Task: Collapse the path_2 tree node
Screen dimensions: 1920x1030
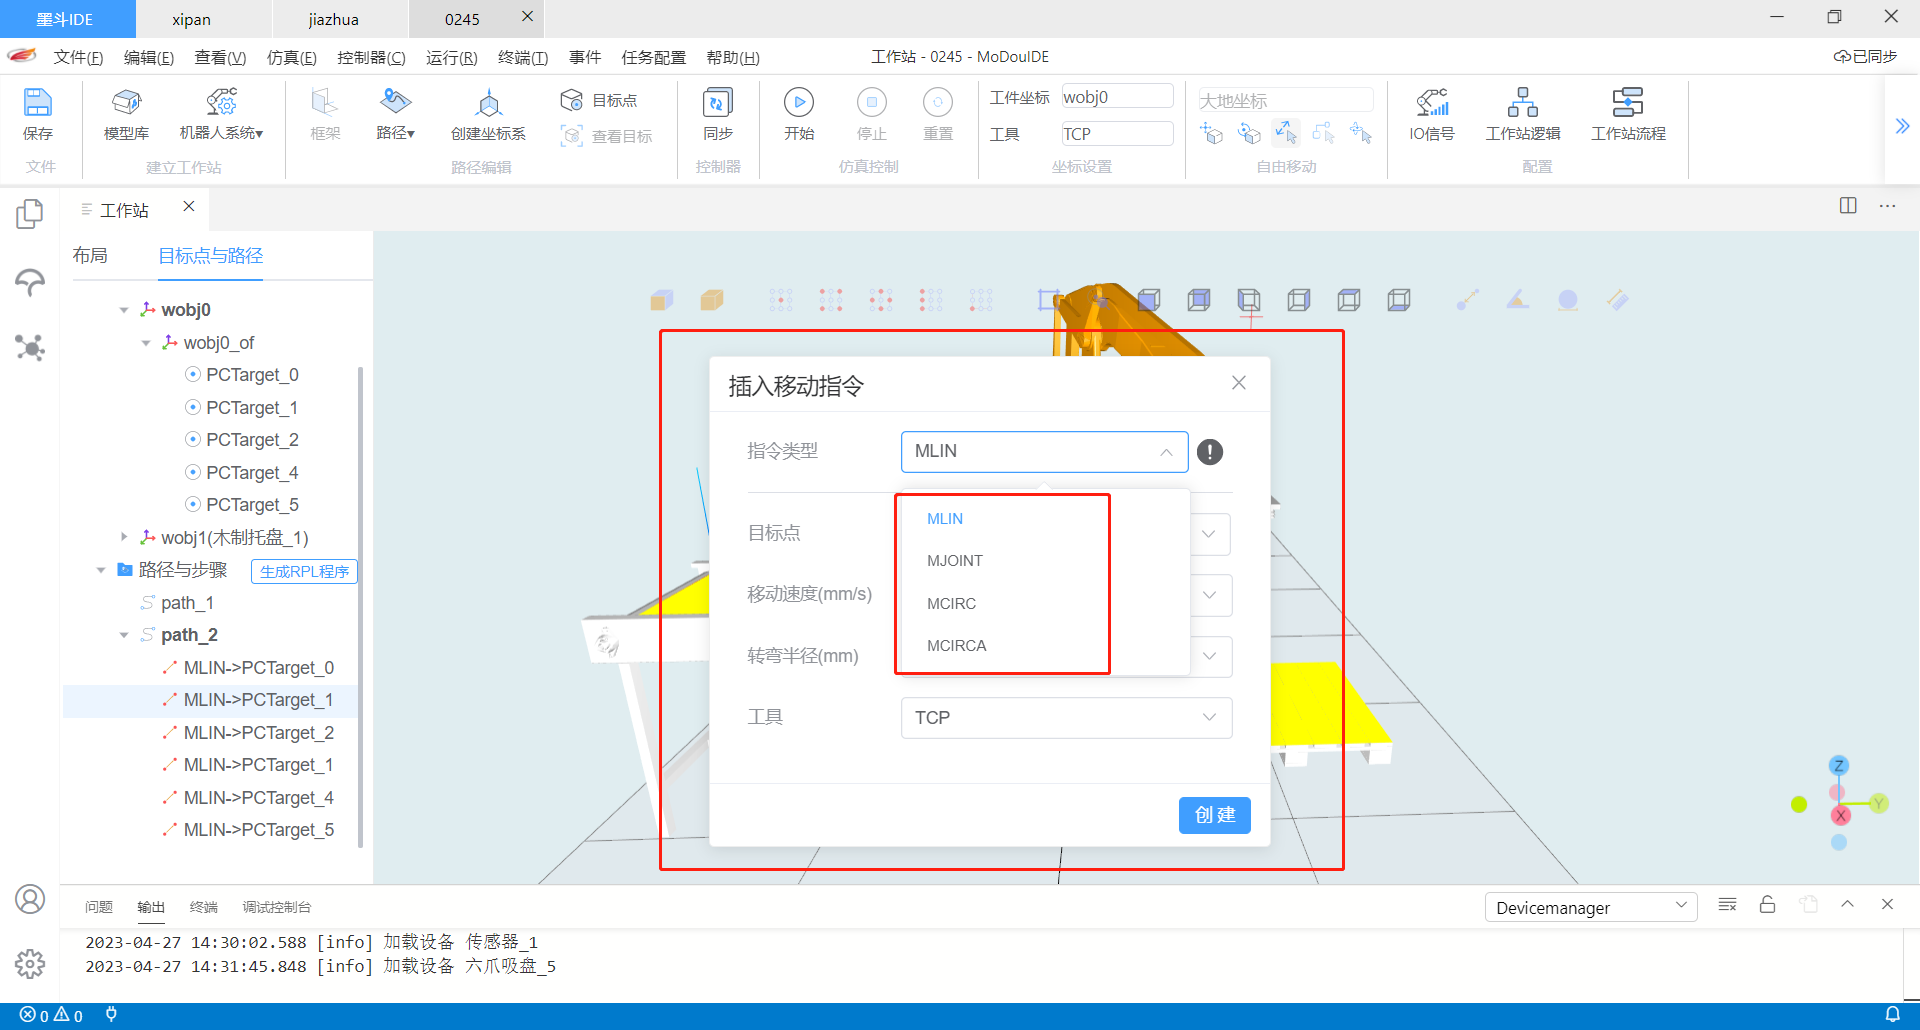Action: tap(124, 635)
